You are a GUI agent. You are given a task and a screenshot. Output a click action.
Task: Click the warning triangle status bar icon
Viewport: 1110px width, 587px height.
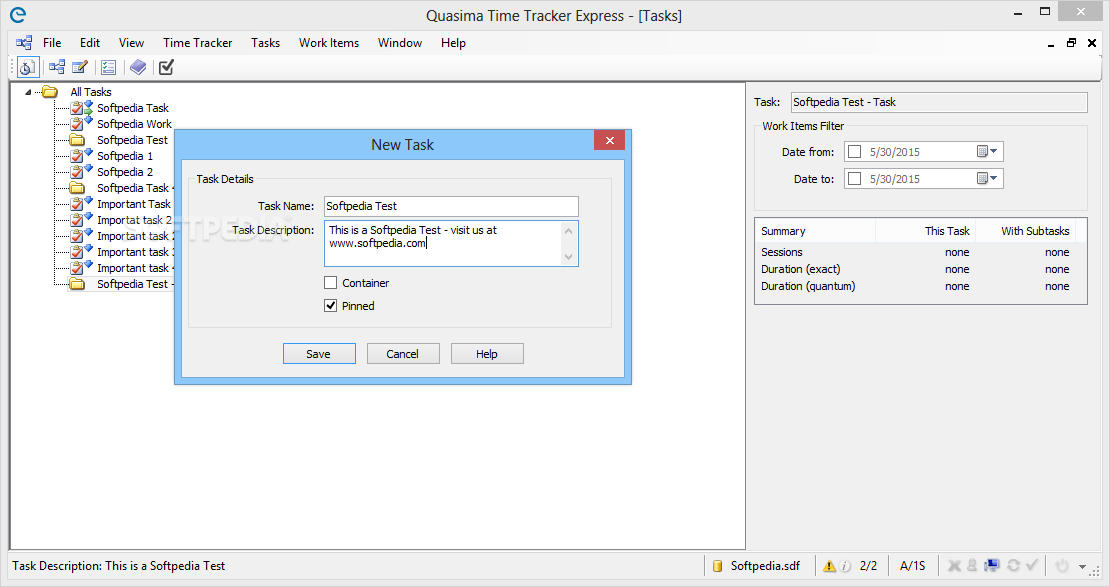coord(829,566)
